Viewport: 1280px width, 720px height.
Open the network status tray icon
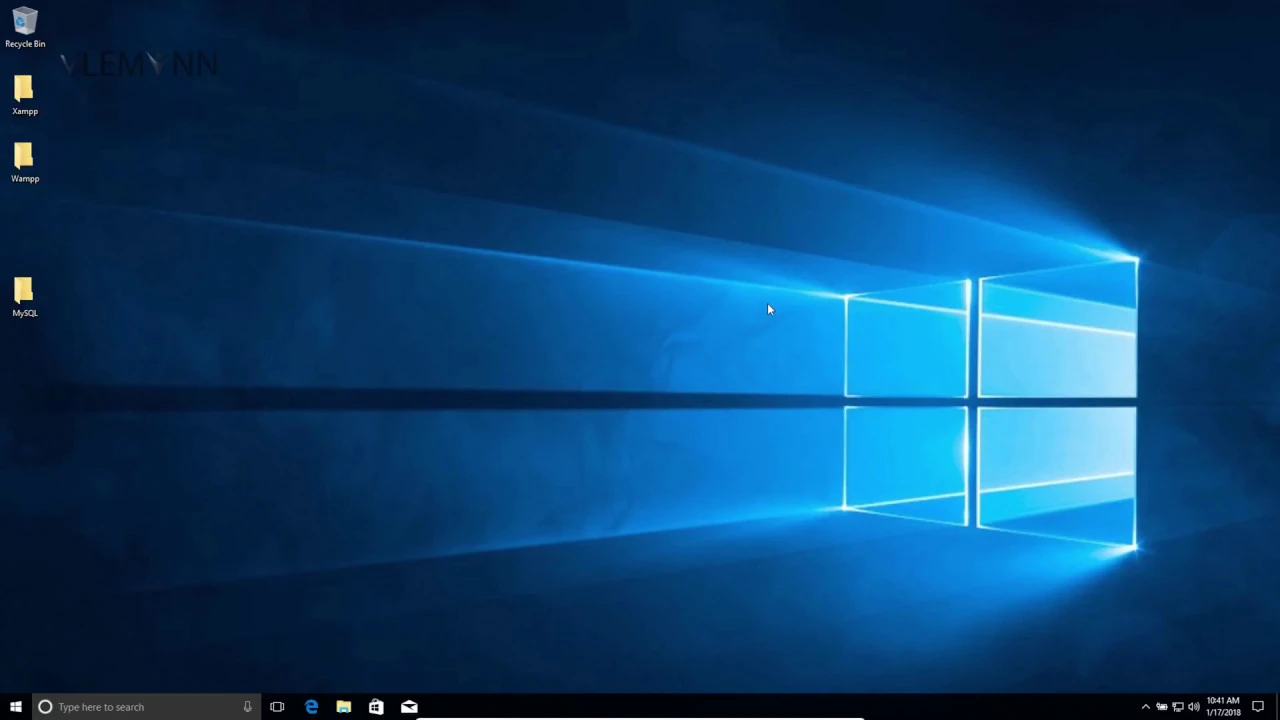[1178, 707]
